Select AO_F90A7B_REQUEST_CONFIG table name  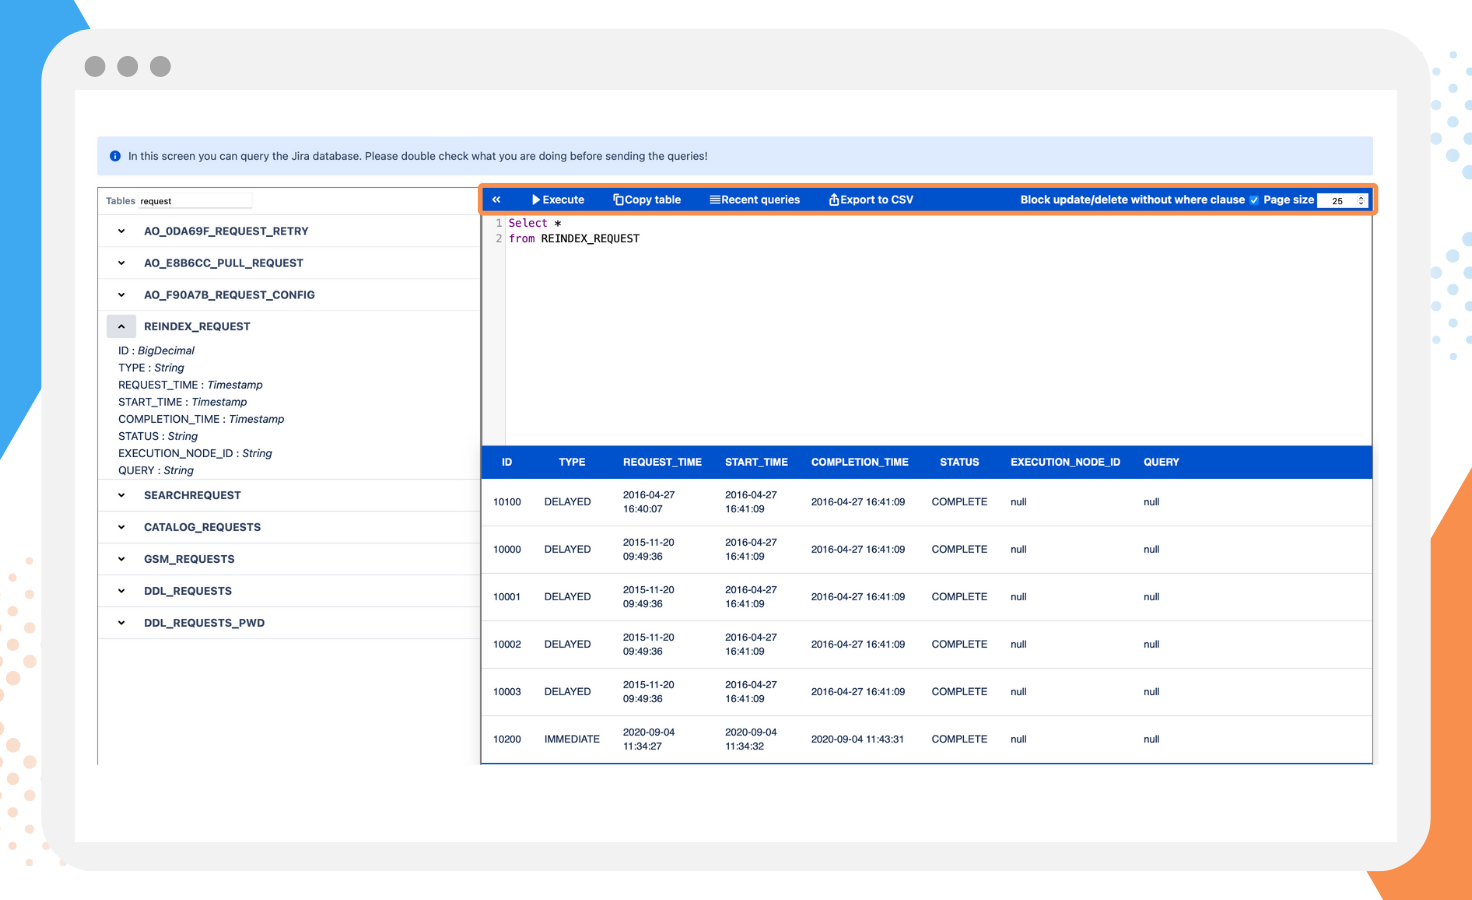229,295
